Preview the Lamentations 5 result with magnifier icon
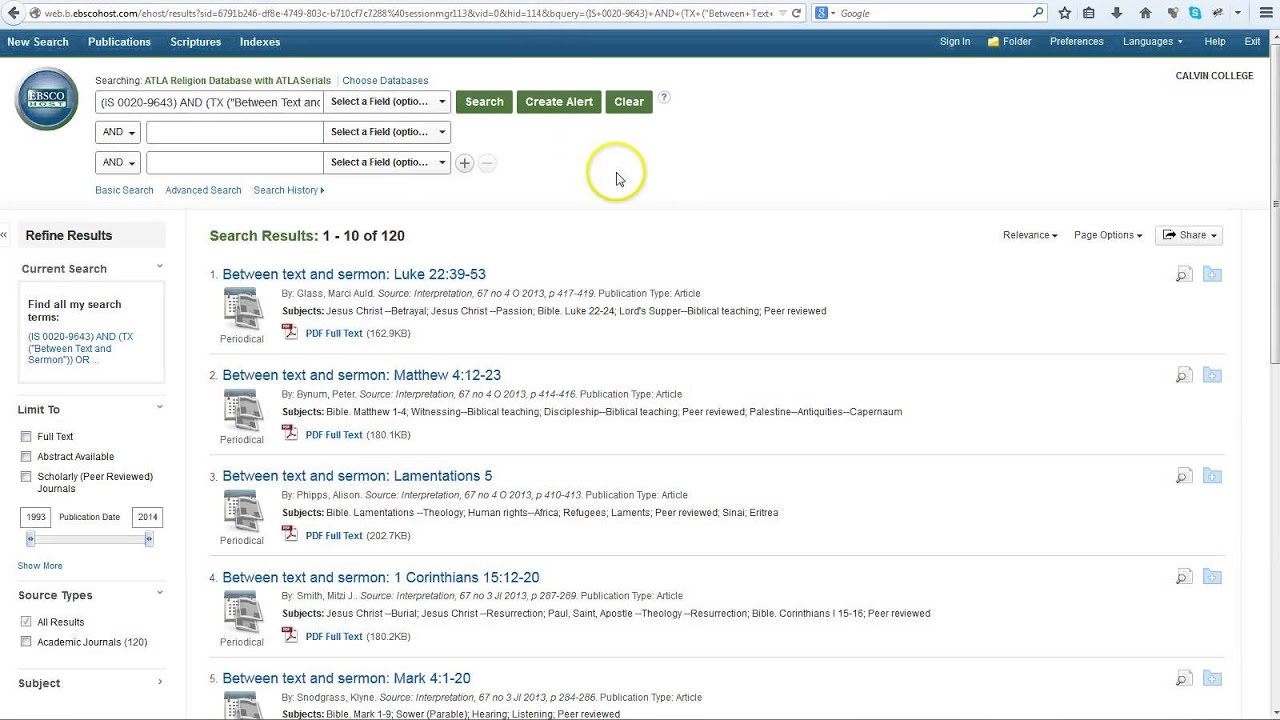 pyautogui.click(x=1184, y=476)
